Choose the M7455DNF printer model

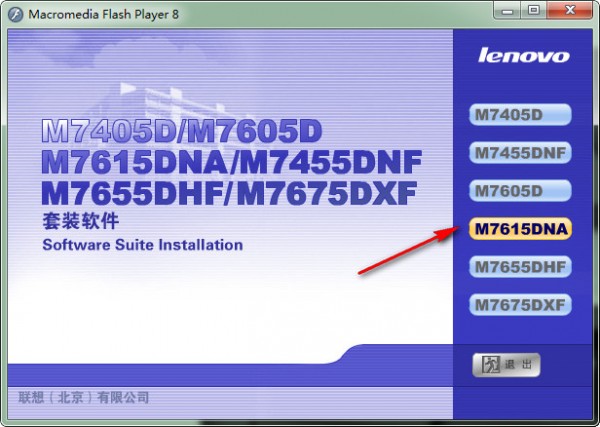520,153
